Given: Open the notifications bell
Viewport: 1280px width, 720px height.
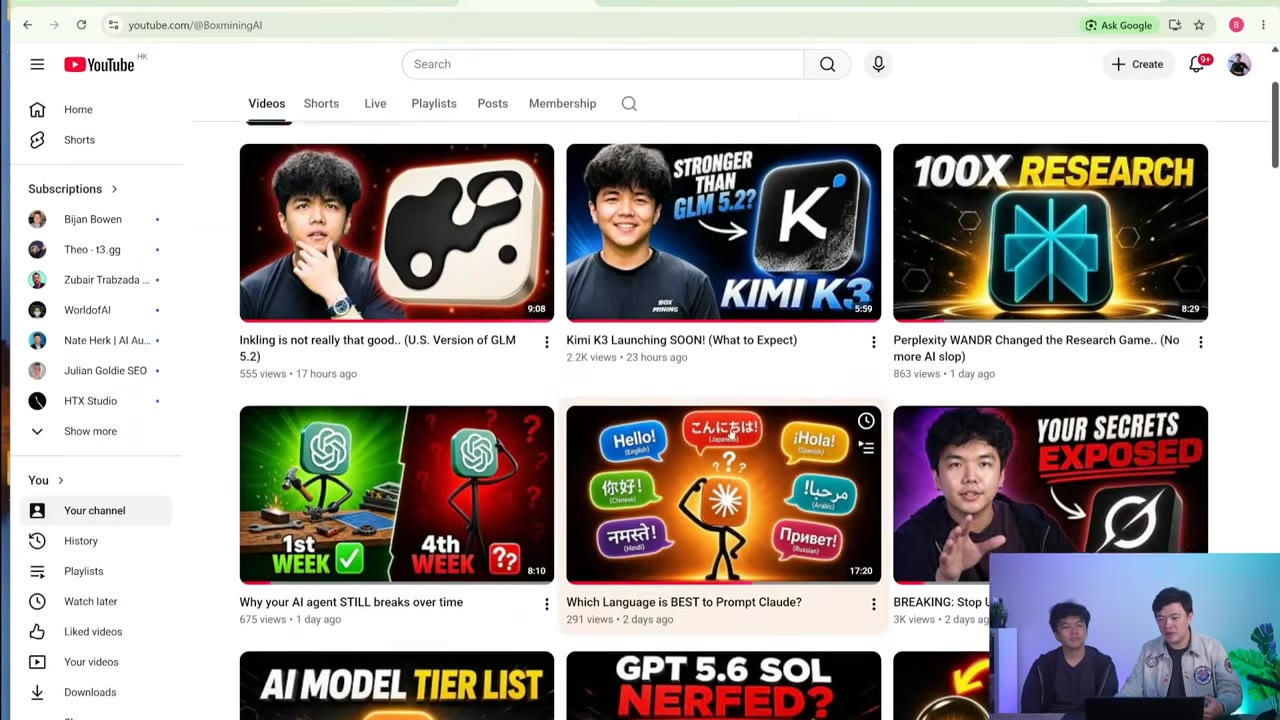Looking at the screenshot, I should (x=1197, y=64).
